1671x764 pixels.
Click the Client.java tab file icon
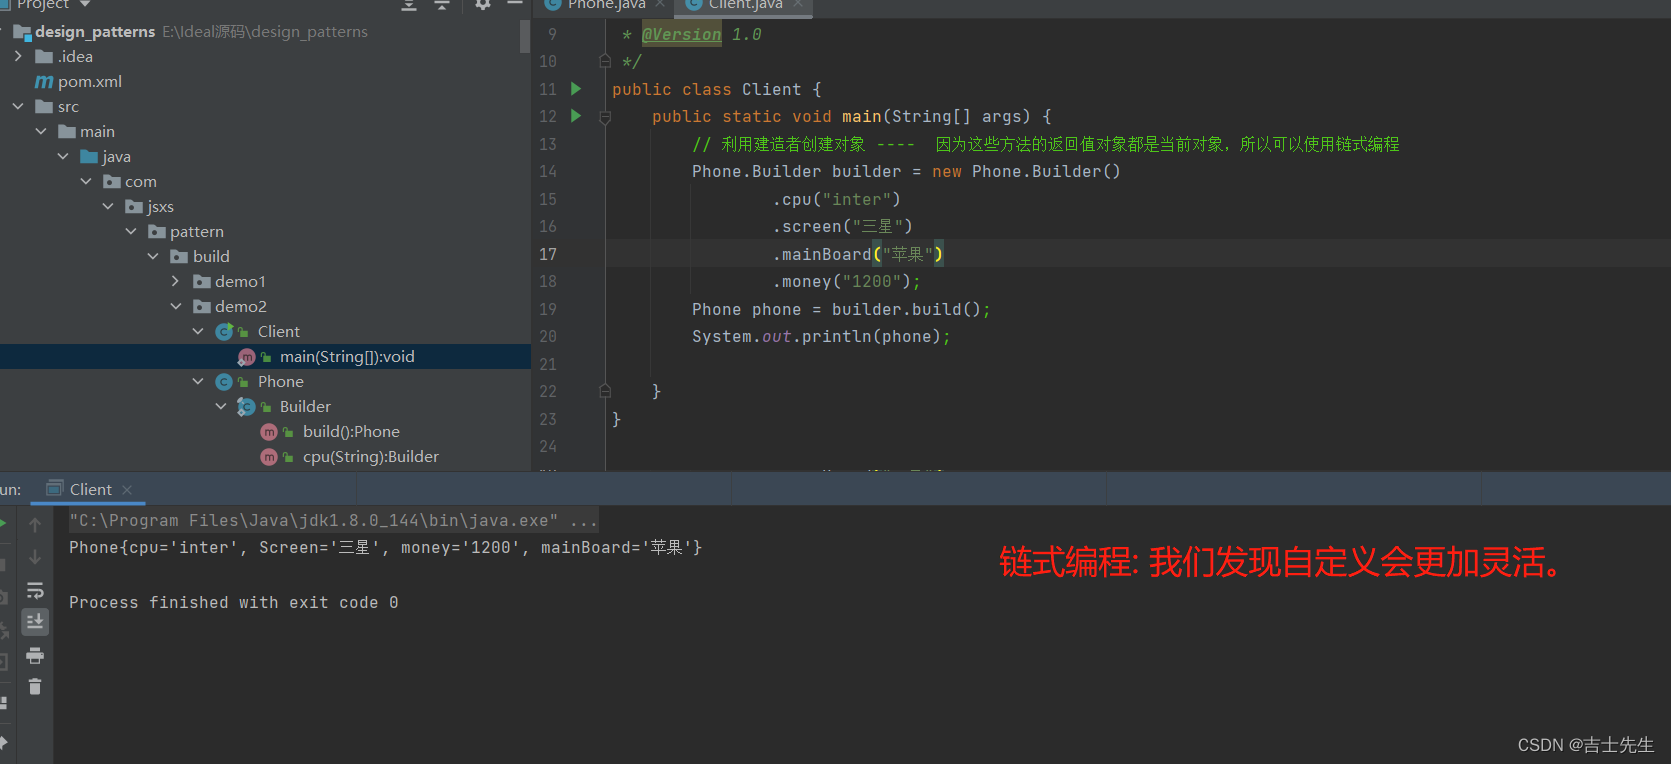coord(694,4)
